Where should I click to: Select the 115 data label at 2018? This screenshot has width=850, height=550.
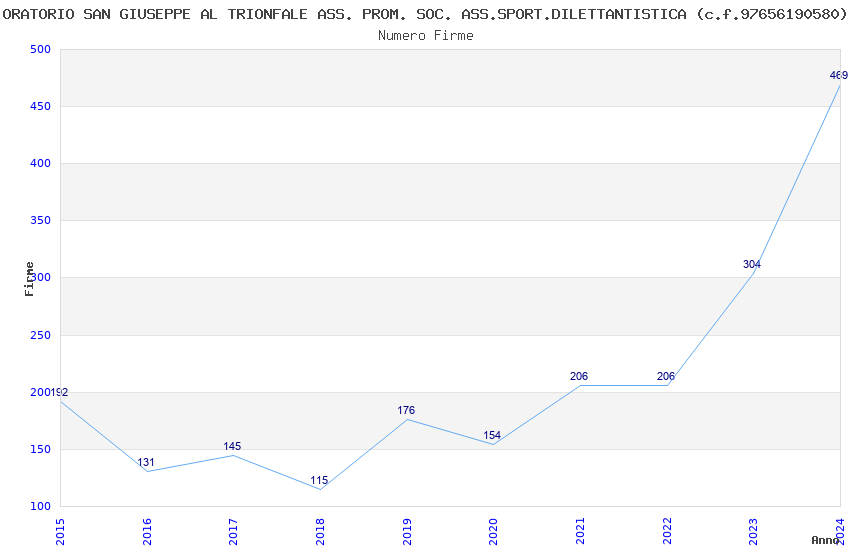tap(319, 480)
